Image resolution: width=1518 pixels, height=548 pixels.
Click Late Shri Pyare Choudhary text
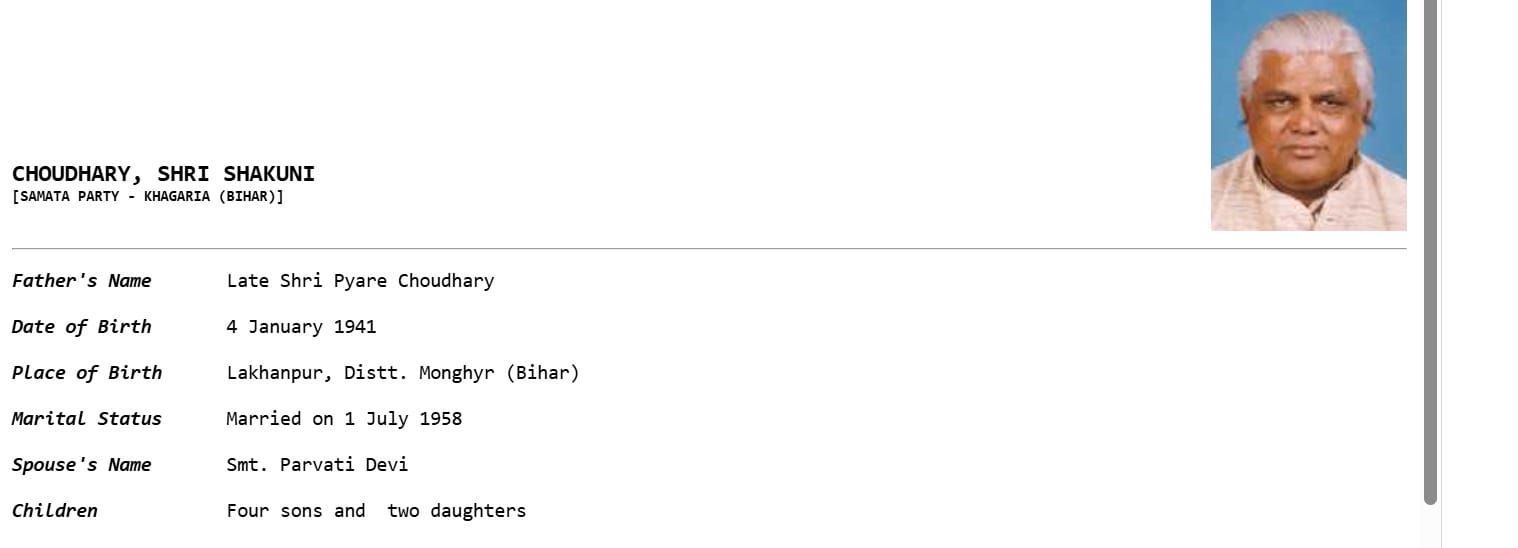pyautogui.click(x=360, y=281)
